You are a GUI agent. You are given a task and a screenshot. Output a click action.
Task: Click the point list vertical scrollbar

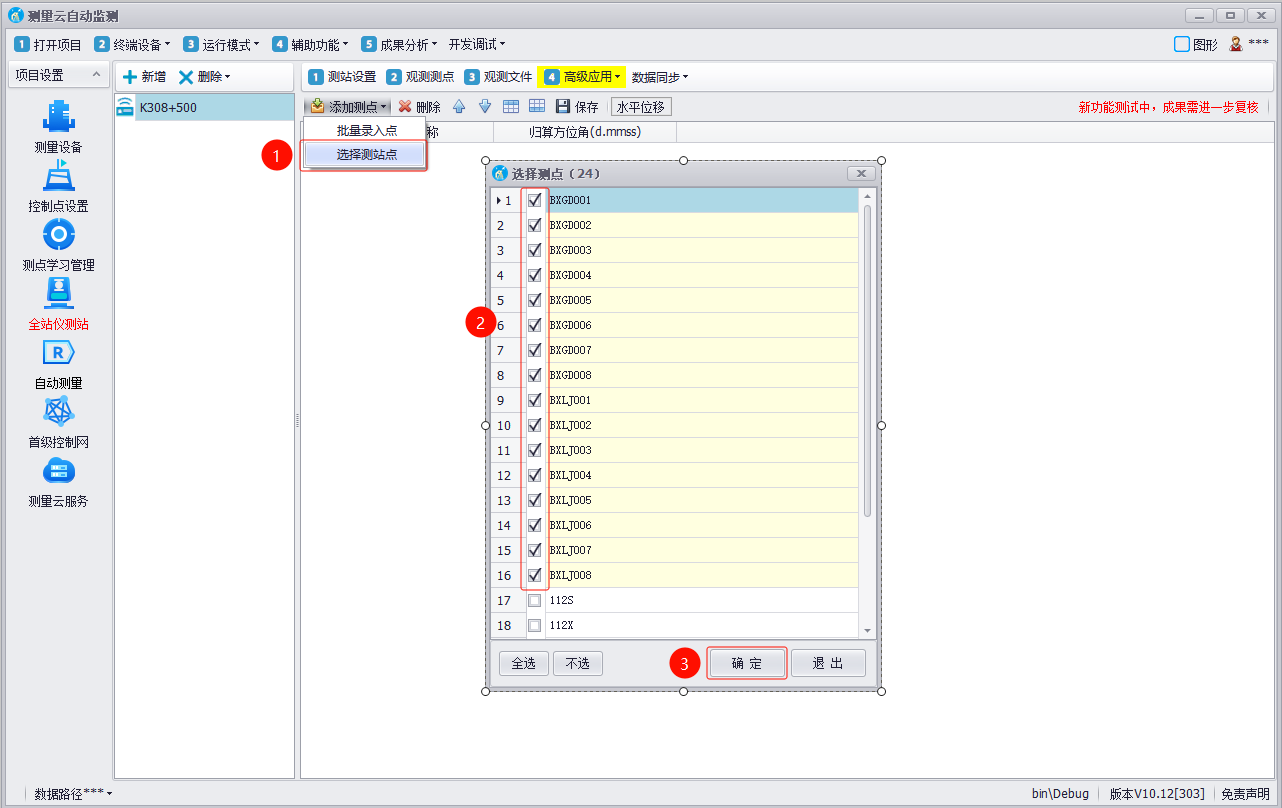point(867,360)
